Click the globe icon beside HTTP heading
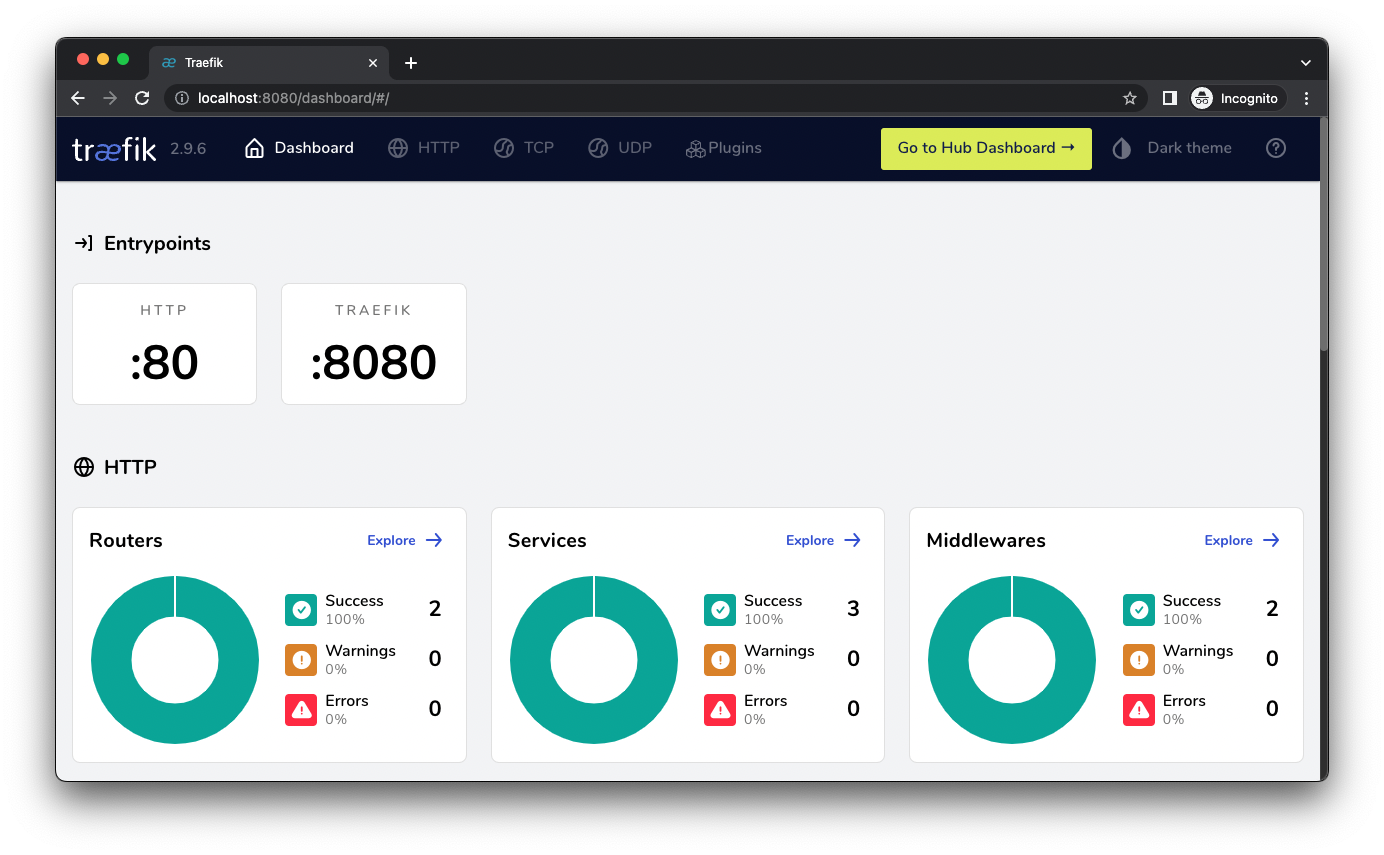 84,467
